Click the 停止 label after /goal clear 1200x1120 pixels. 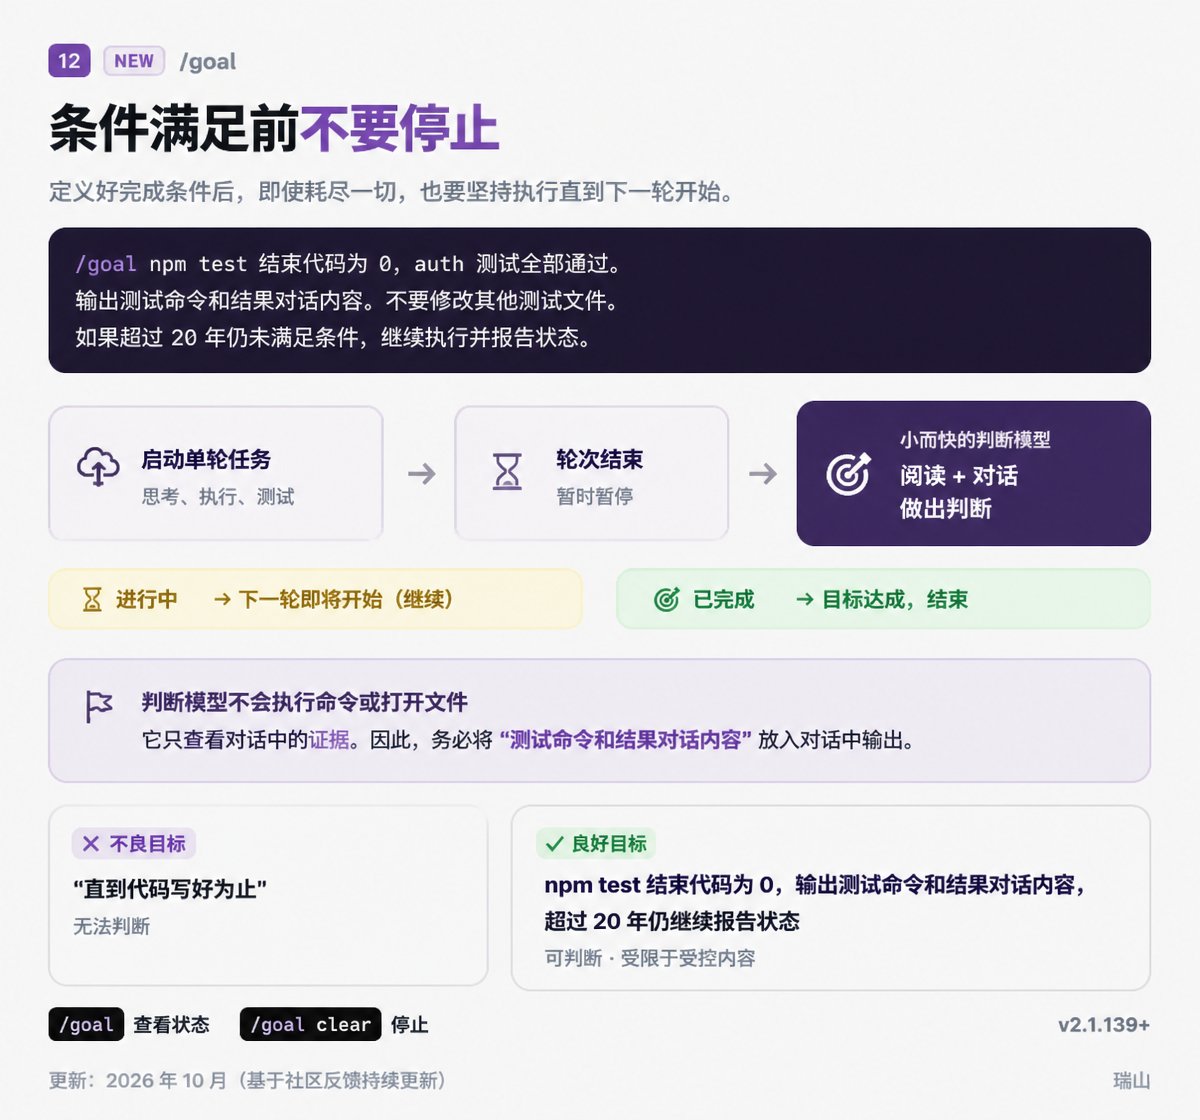pyautogui.click(x=410, y=1025)
